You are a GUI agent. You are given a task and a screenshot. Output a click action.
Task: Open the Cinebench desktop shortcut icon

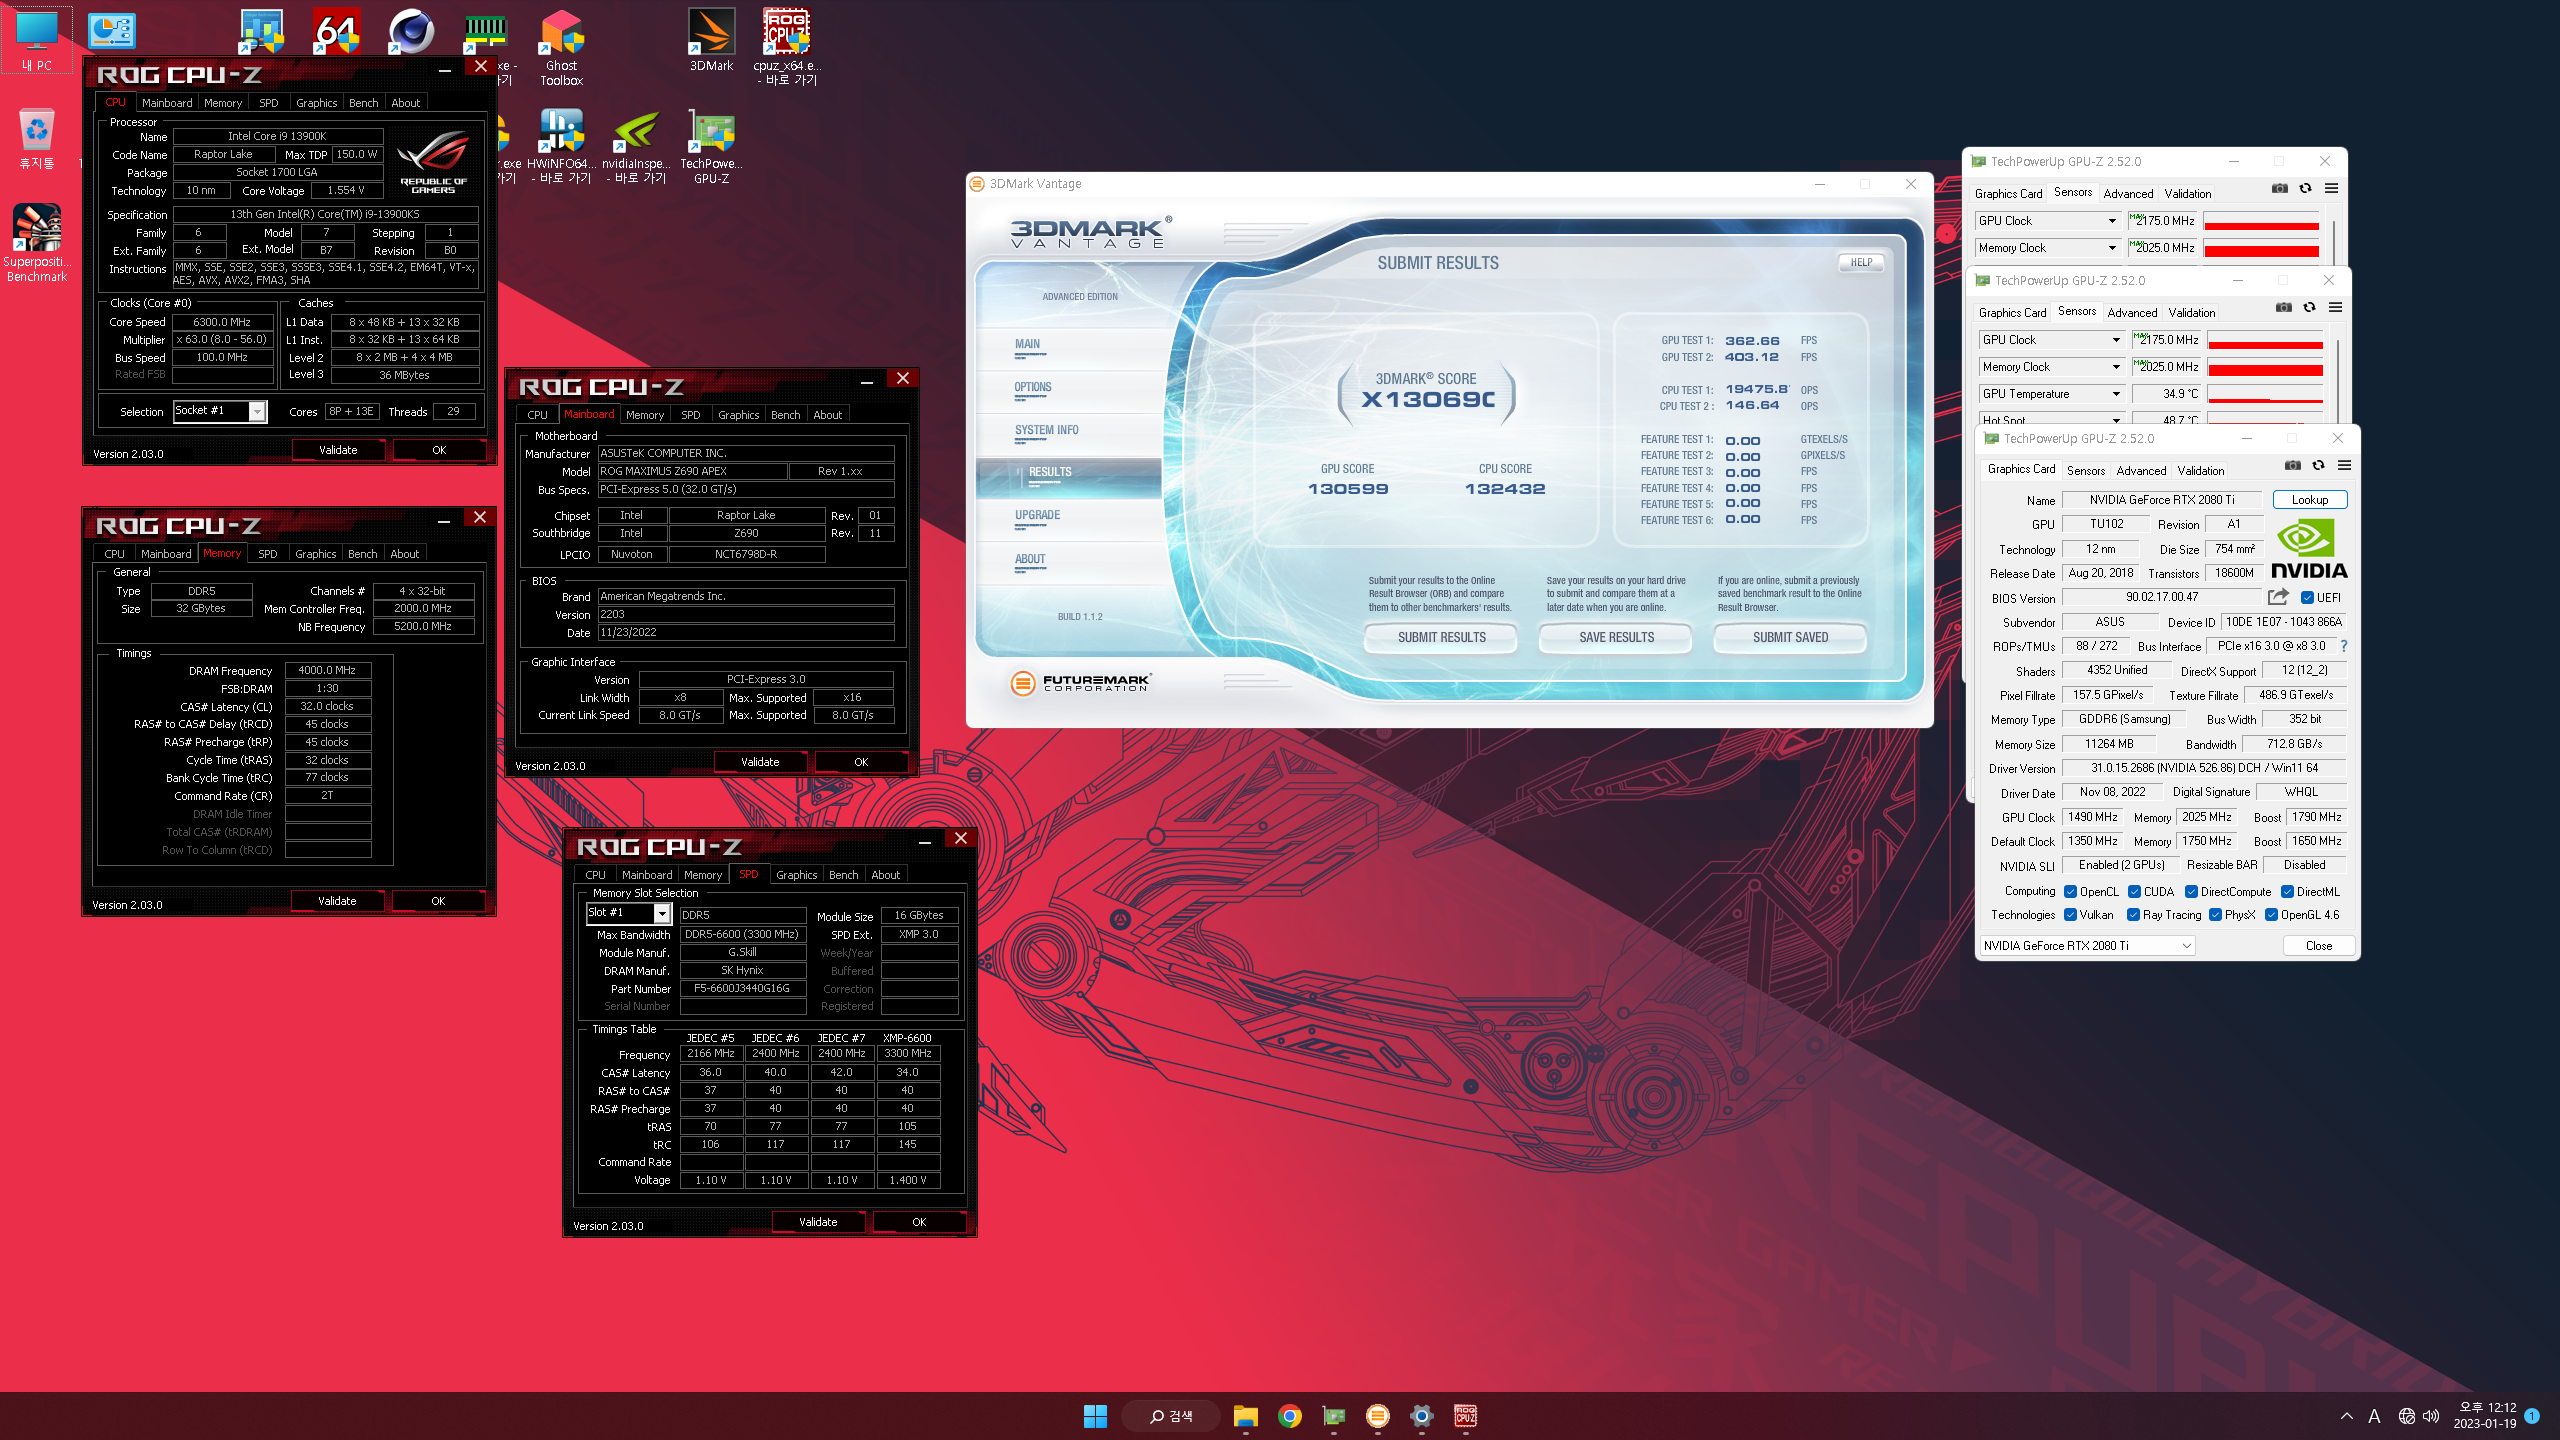(x=410, y=31)
